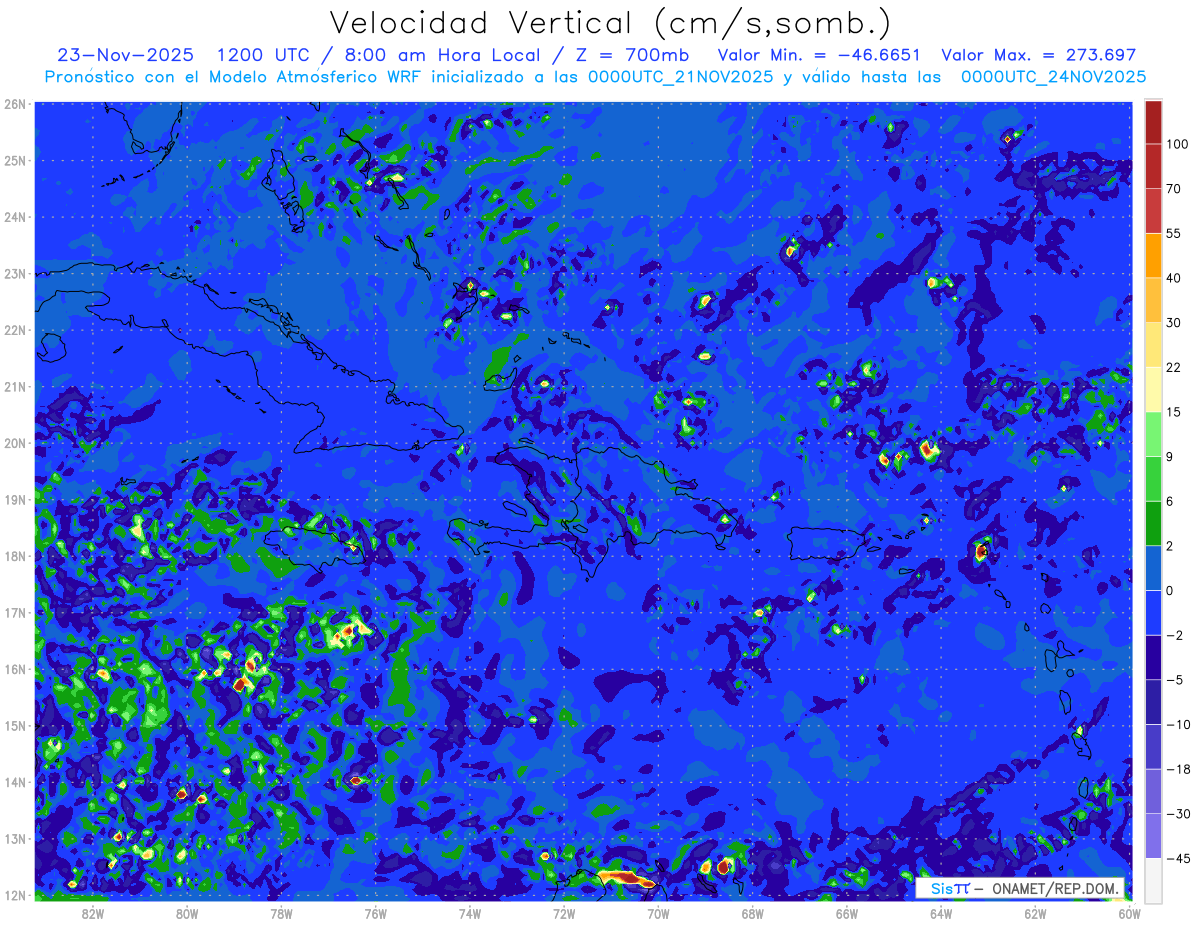1200x927 pixels.
Task: Click the 18N latitude label
Action: click(x=14, y=556)
